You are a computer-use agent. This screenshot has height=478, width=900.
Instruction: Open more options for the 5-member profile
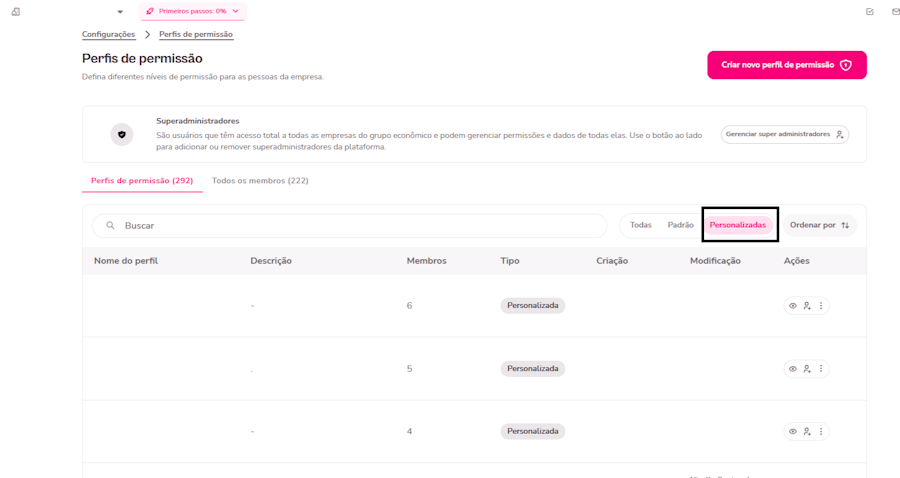pos(821,369)
